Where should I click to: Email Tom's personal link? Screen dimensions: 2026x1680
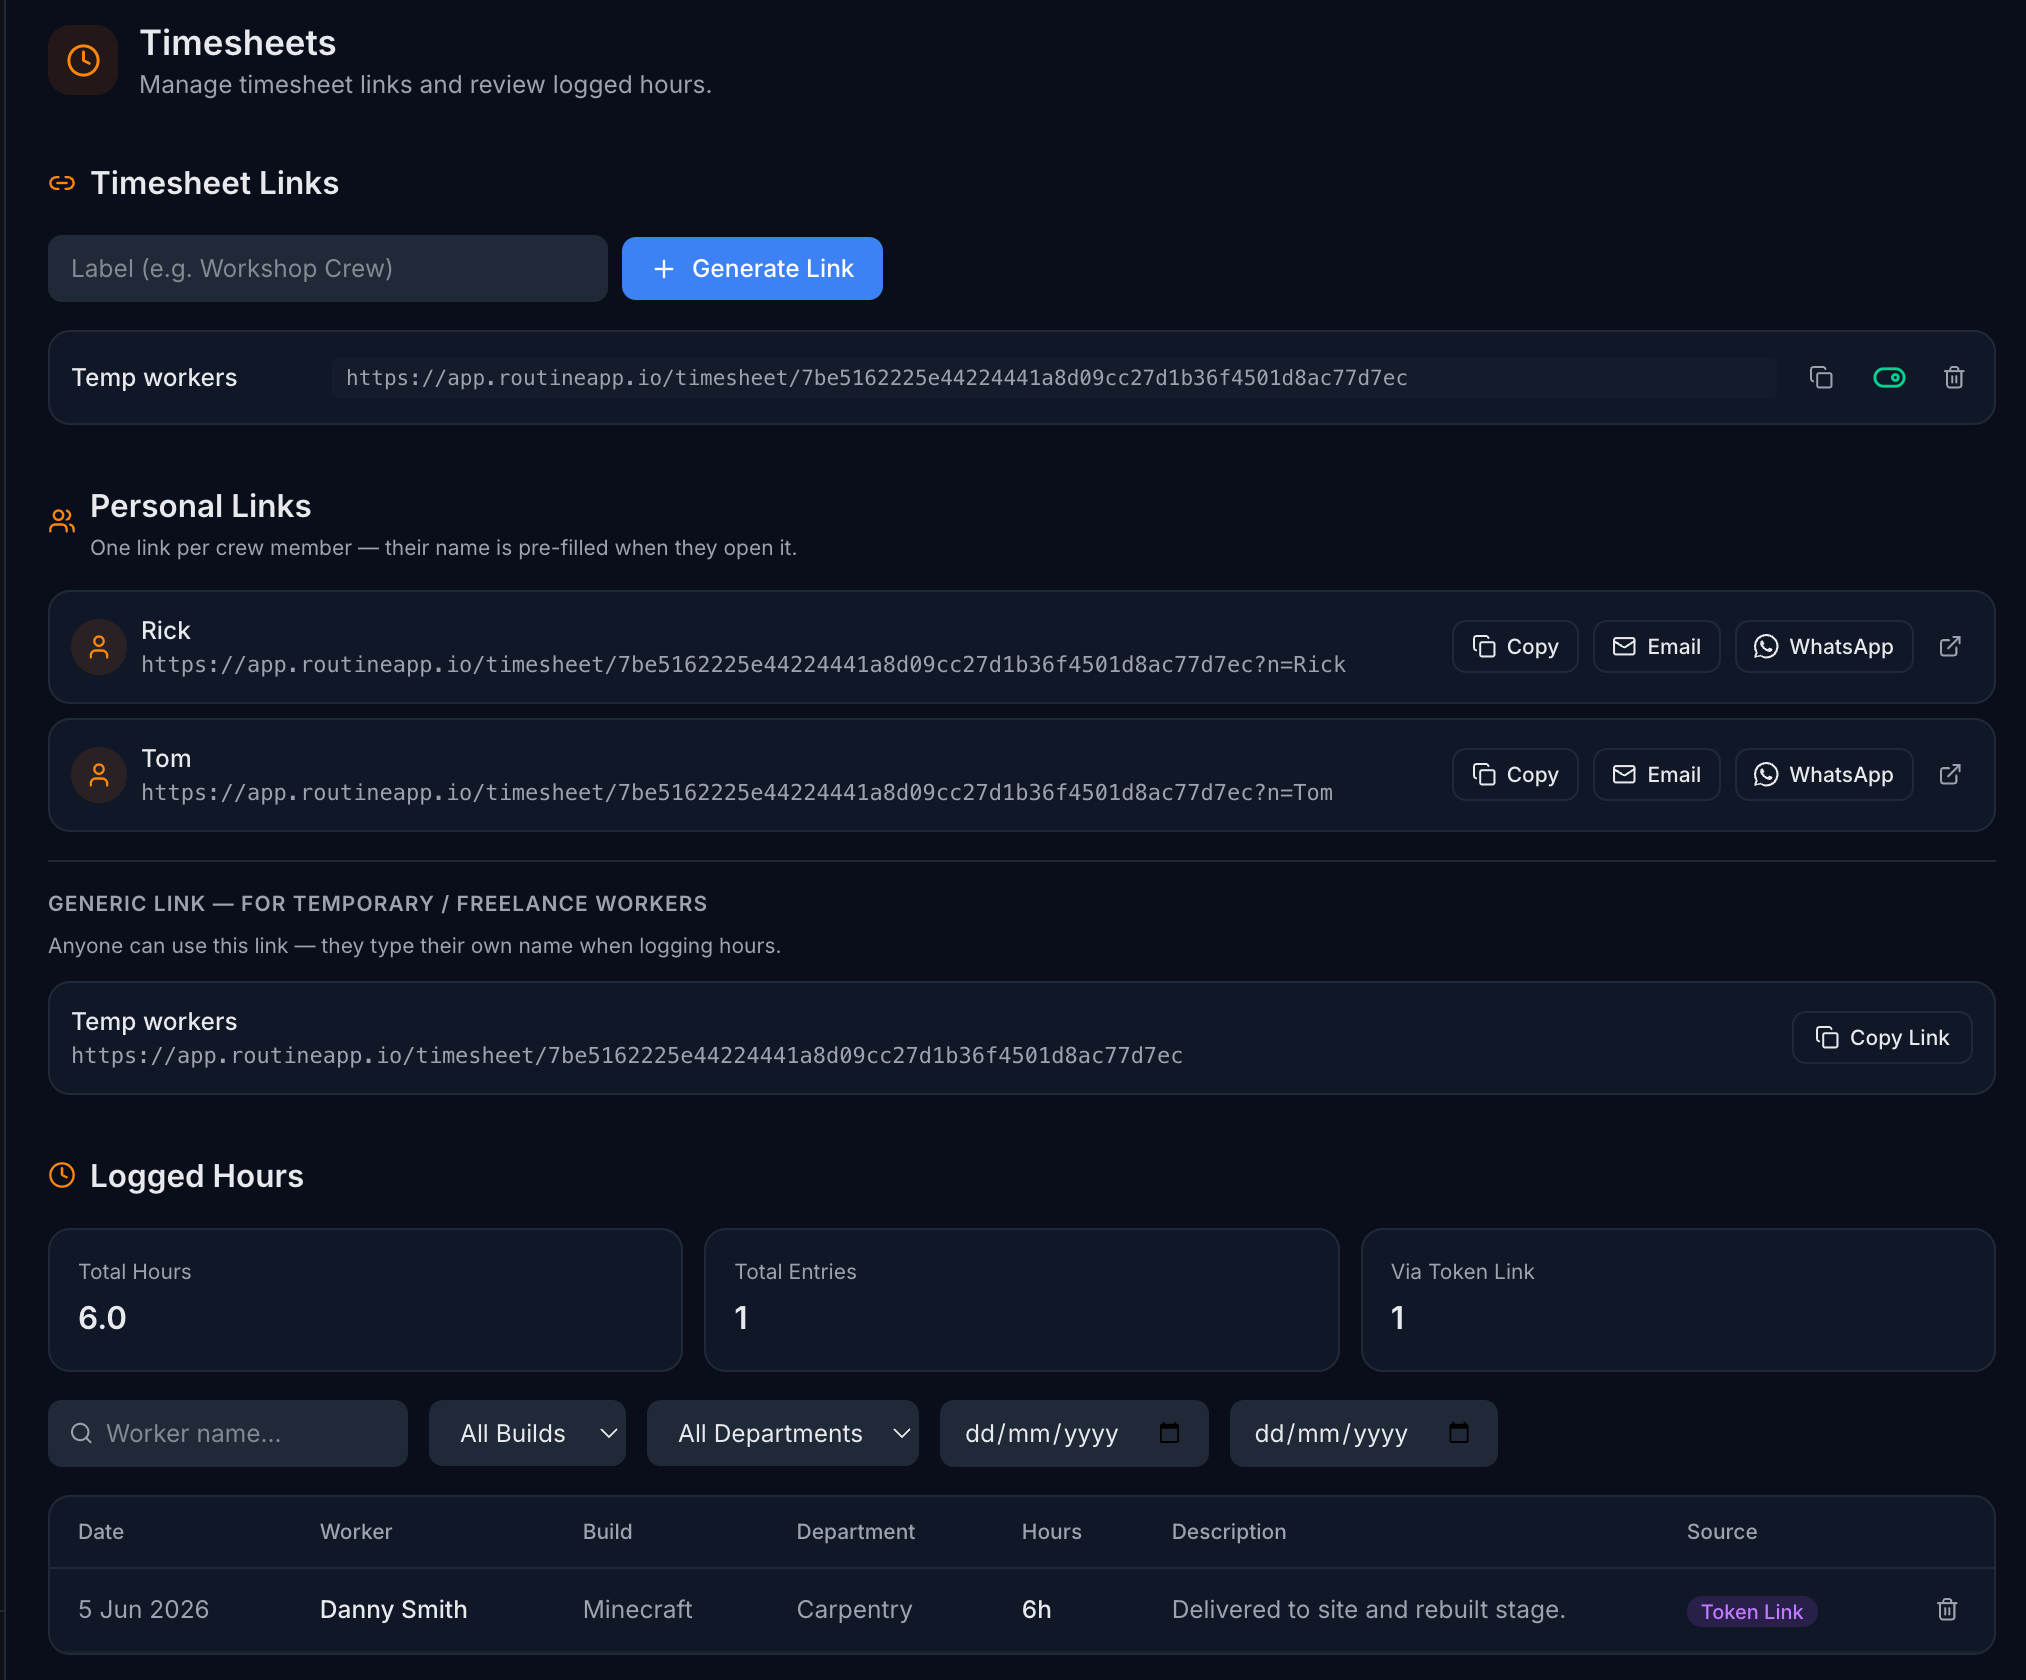(x=1656, y=775)
